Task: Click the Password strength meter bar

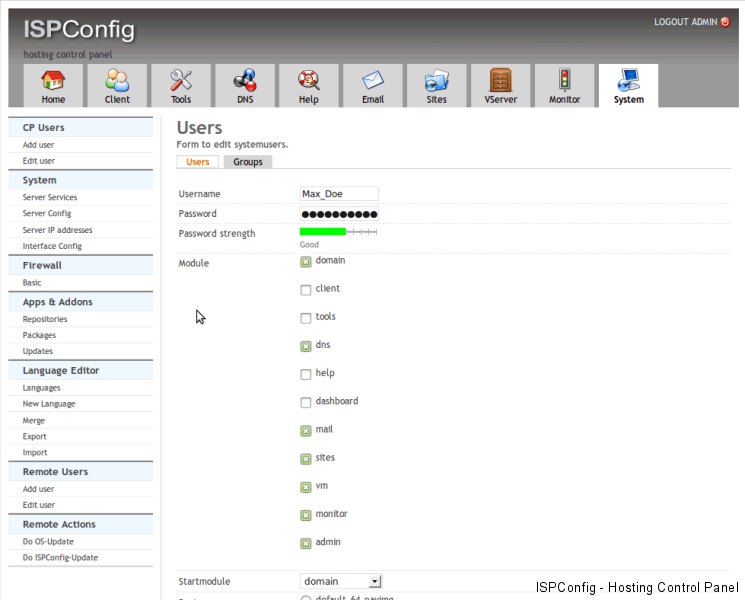Action: click(338, 232)
